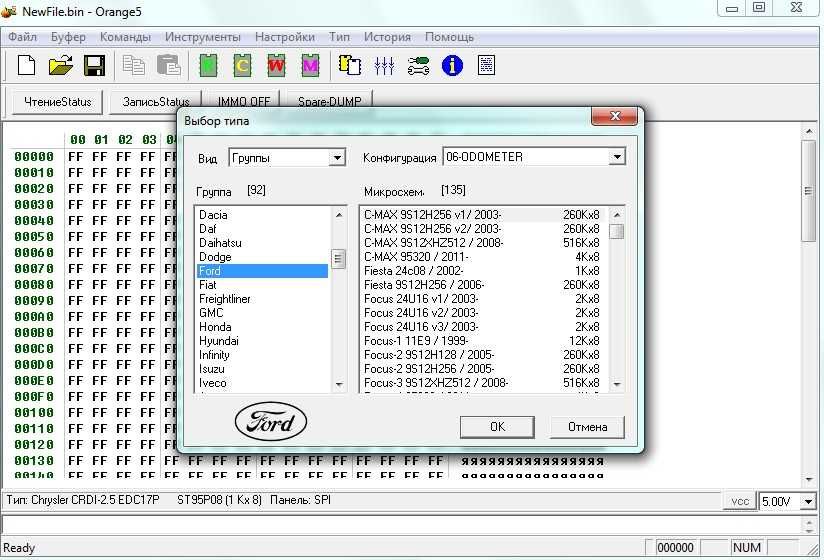Screen dimensions: 824x560
Task: Select Daf in the group list
Action: (262, 229)
